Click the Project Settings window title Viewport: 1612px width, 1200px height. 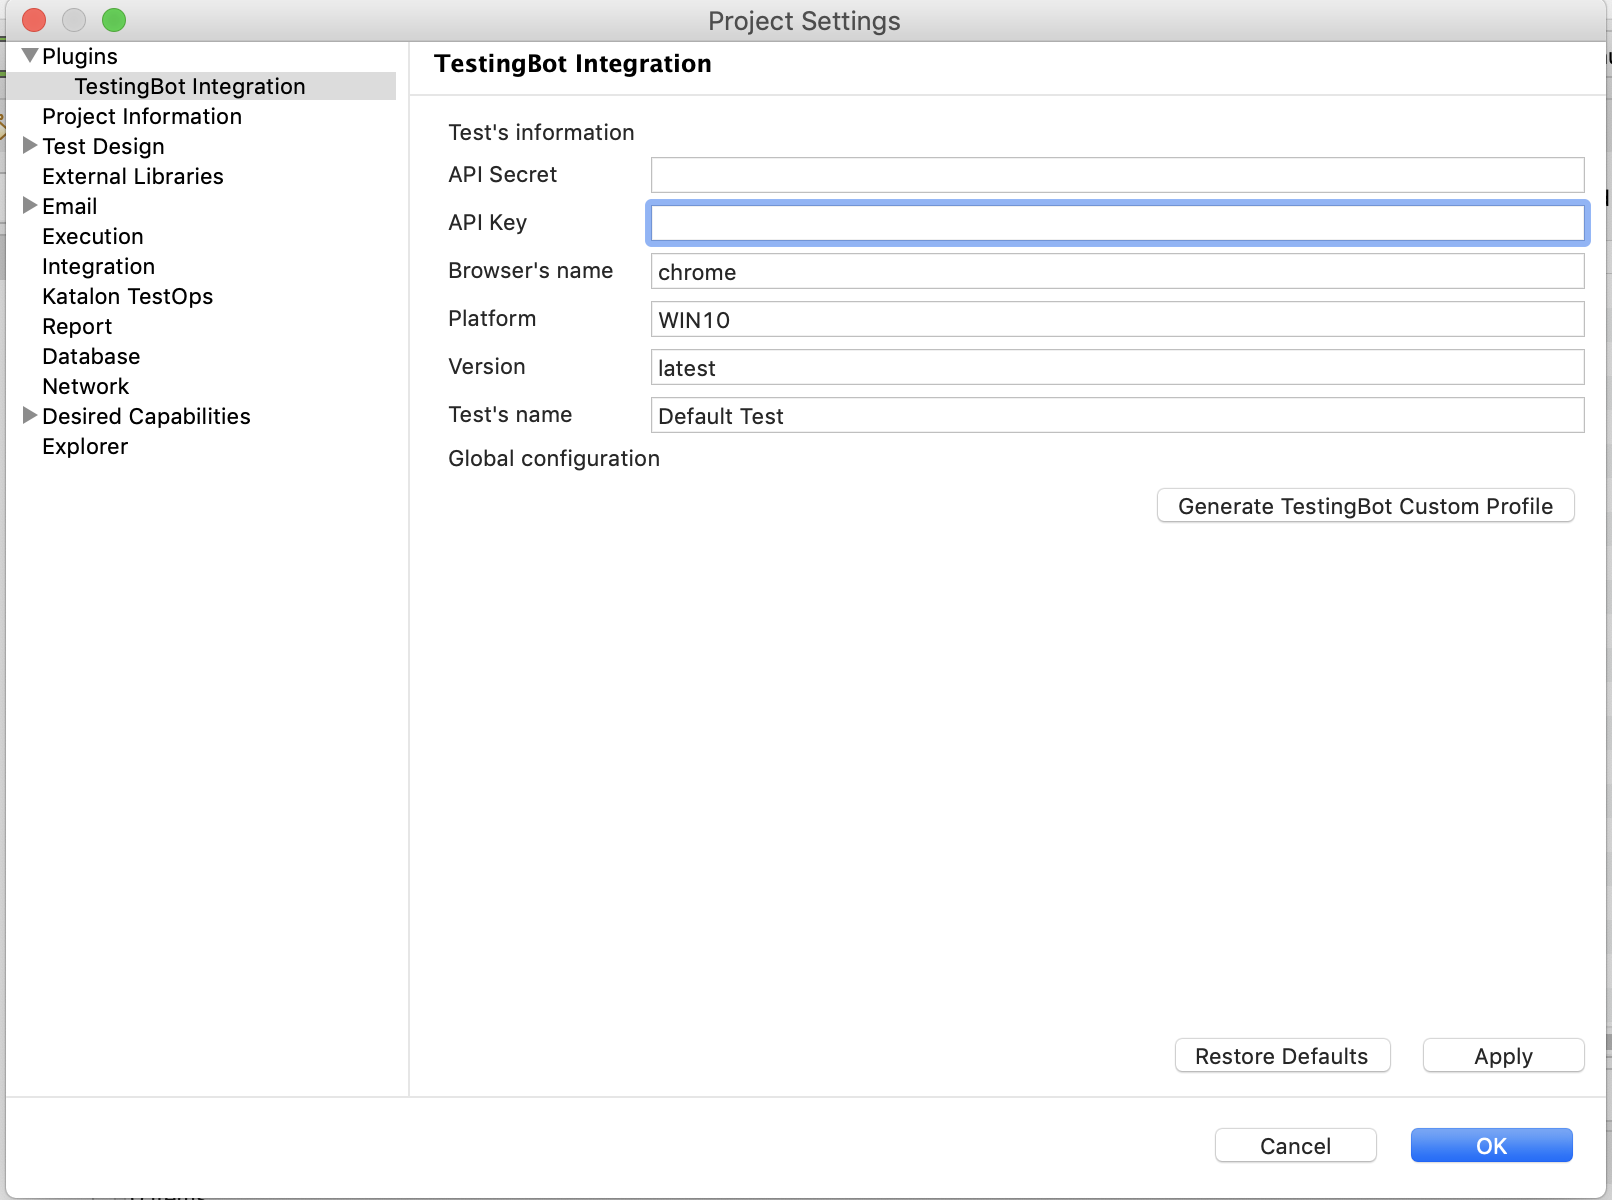(x=804, y=21)
